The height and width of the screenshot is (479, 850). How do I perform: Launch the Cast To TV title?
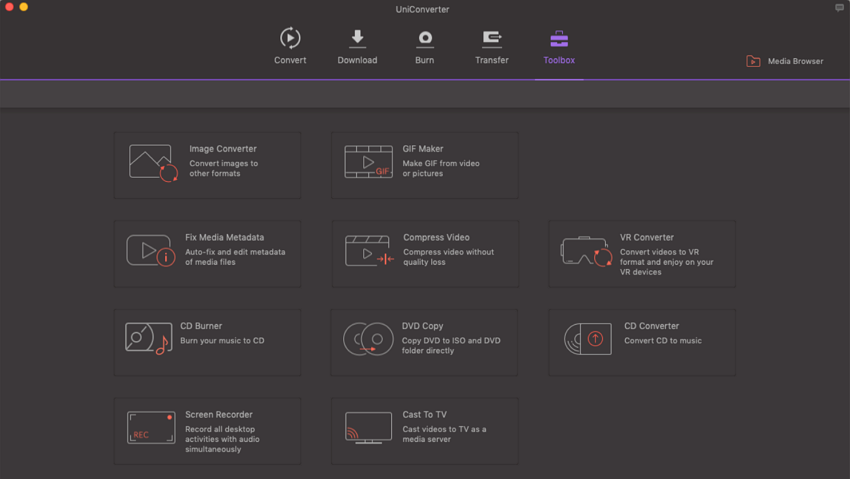click(424, 415)
